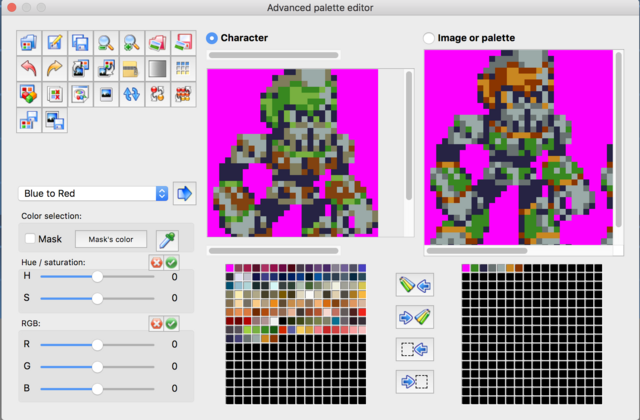Cancel RGB changes with red X
This screenshot has height=420, width=640.
click(x=156, y=324)
